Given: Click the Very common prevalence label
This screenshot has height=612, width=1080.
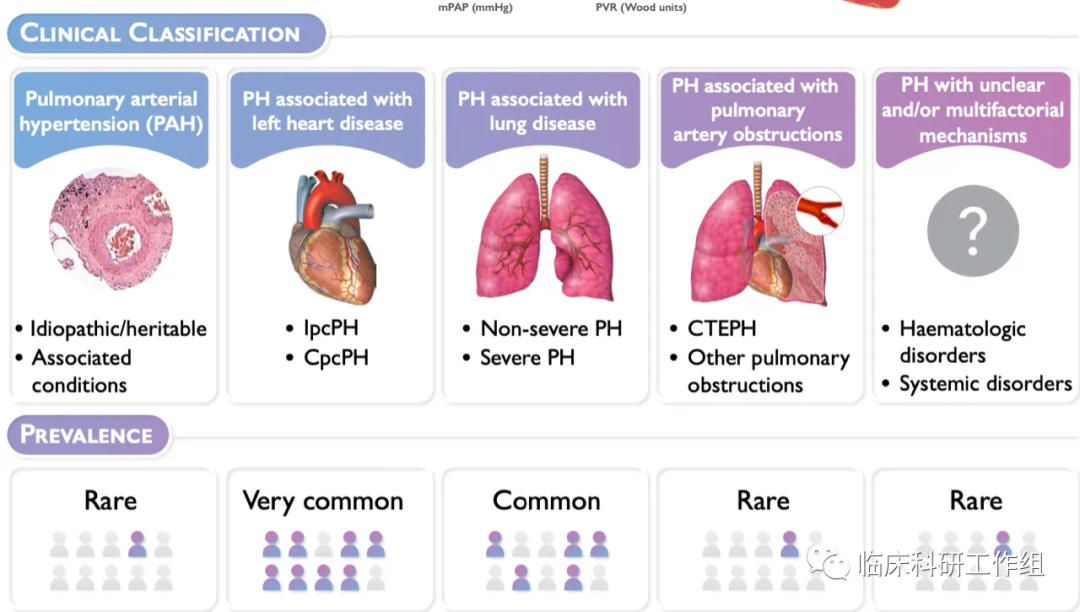Looking at the screenshot, I should pyautogui.click(x=323, y=501).
